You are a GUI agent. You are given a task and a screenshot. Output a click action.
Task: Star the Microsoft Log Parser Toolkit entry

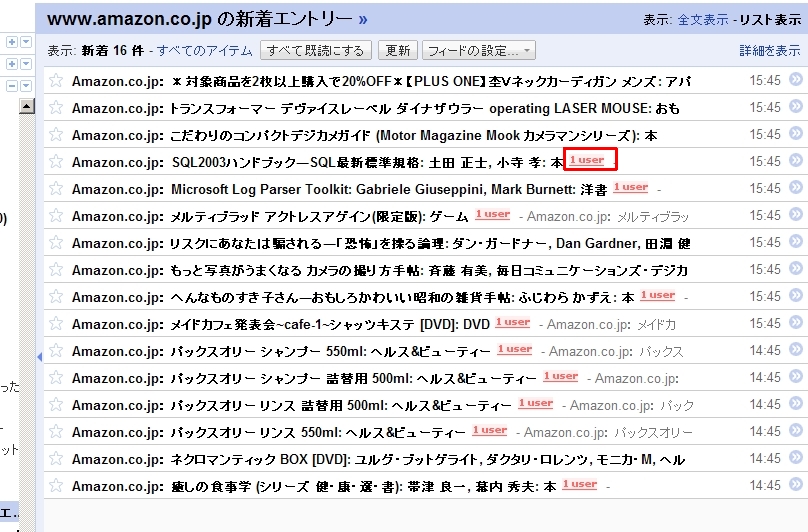pos(56,188)
